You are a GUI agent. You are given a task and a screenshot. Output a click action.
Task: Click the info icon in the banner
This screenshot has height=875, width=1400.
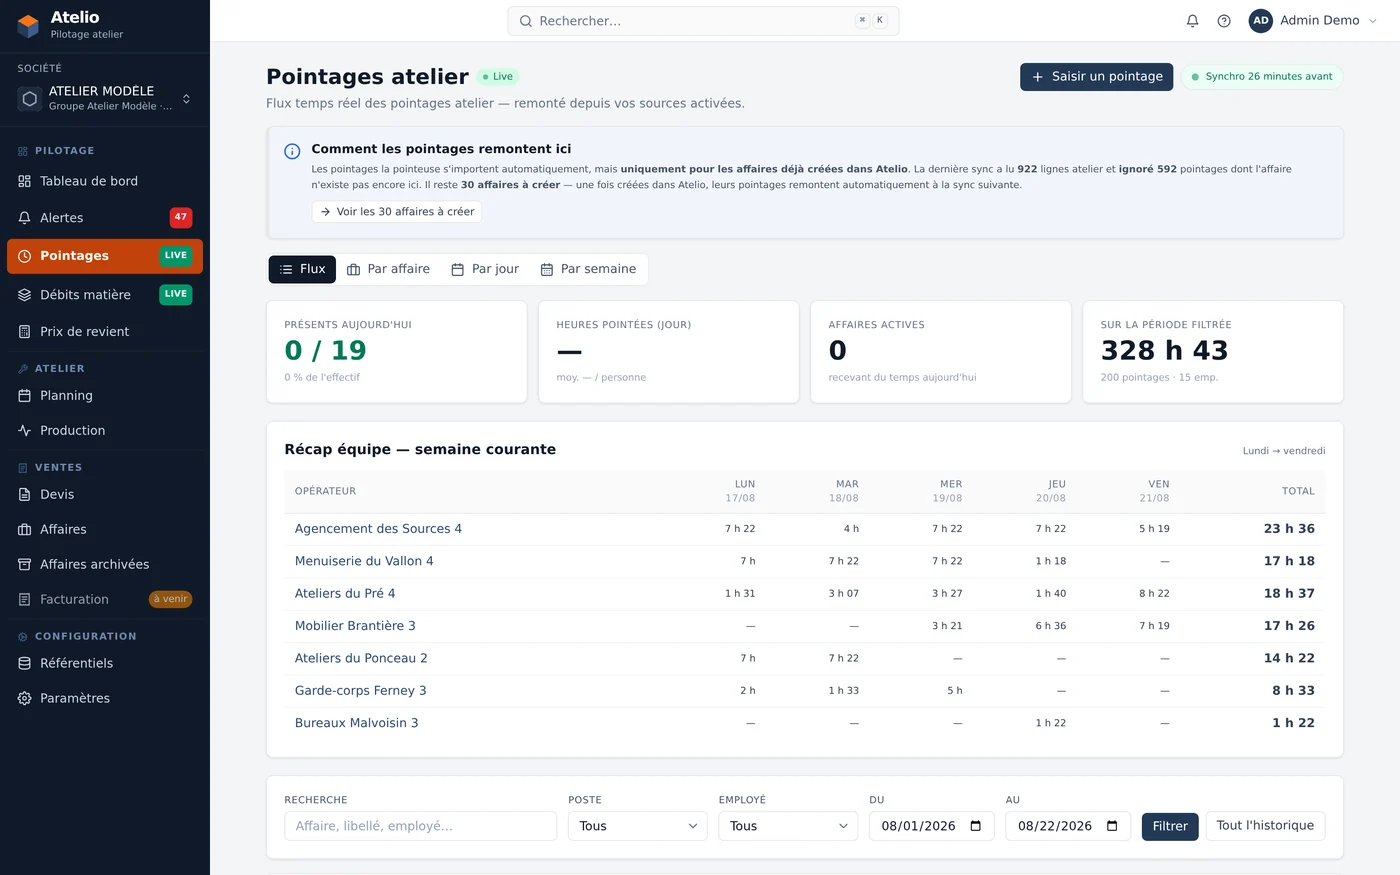point(292,151)
